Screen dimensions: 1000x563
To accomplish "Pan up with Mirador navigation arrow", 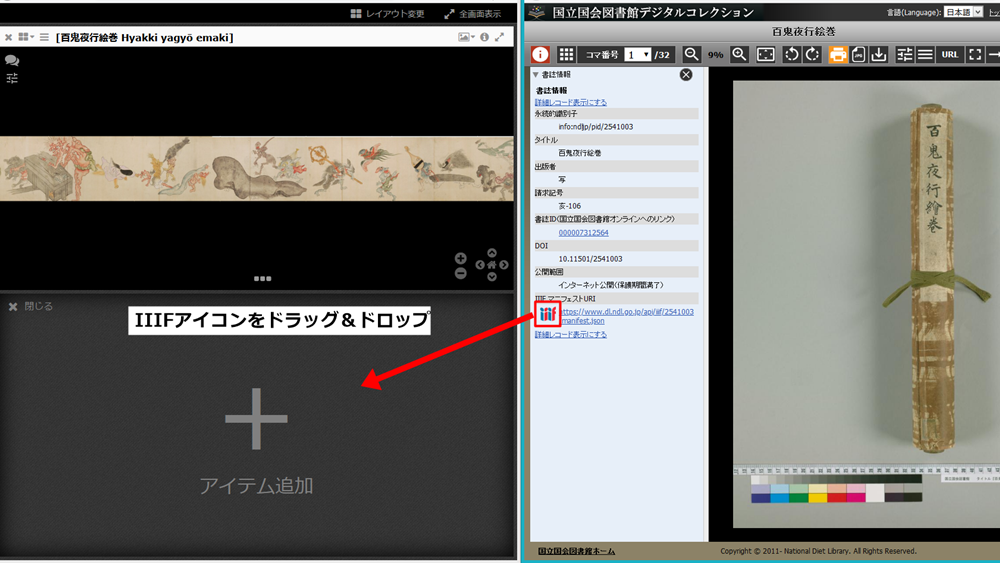I will 492,253.
